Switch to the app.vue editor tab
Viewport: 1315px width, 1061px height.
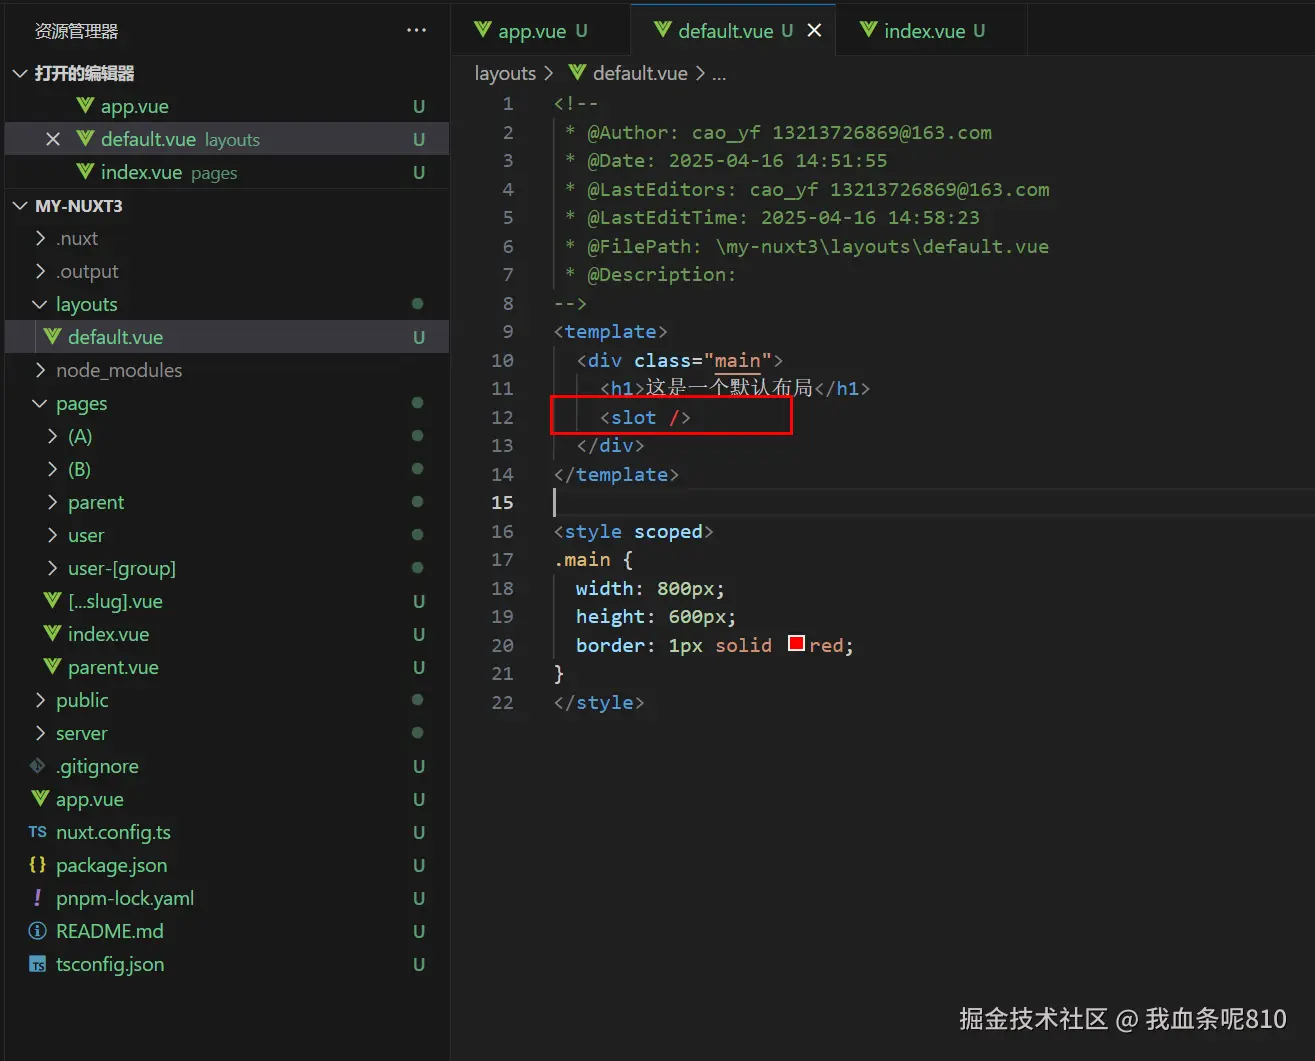(531, 31)
